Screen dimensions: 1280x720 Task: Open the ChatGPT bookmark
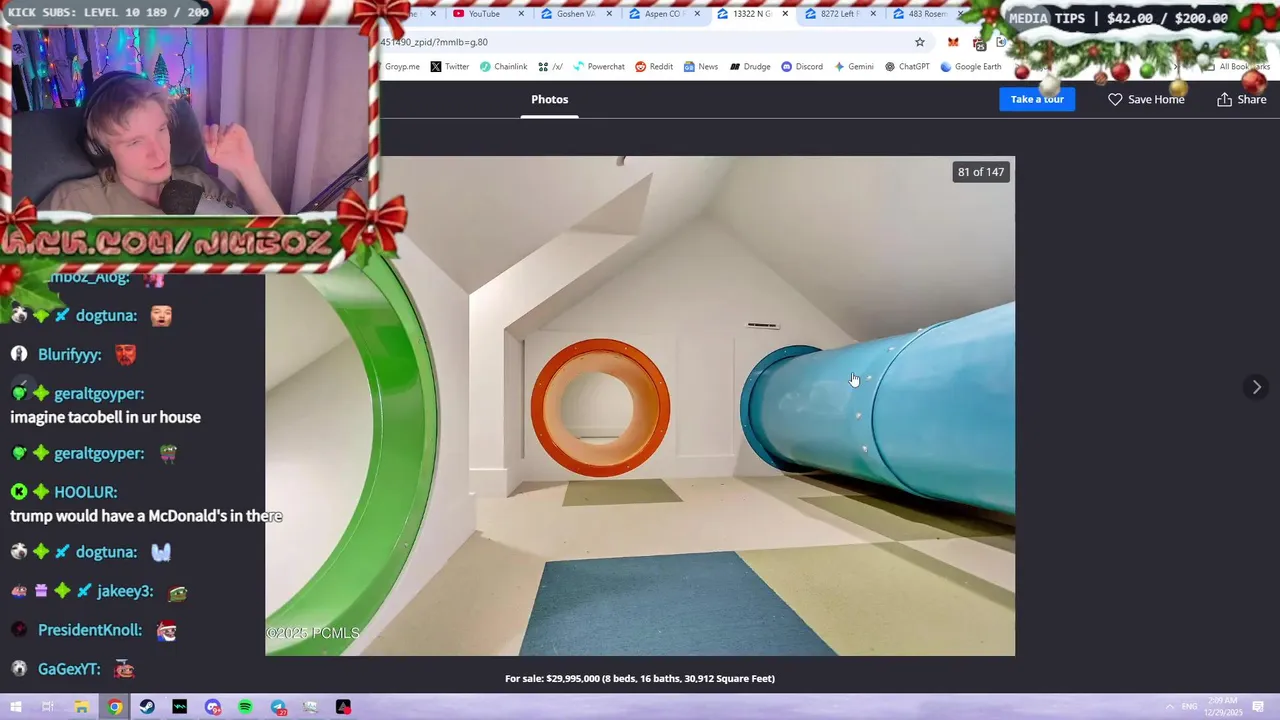pyautogui.click(x=907, y=67)
